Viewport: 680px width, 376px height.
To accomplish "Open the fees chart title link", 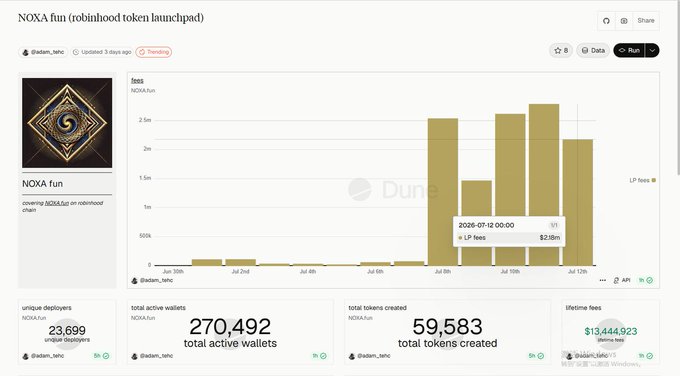I will pyautogui.click(x=137, y=80).
